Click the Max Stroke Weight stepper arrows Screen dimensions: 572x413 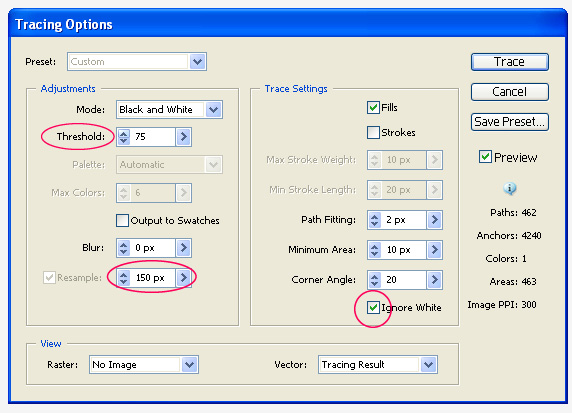tap(375, 159)
